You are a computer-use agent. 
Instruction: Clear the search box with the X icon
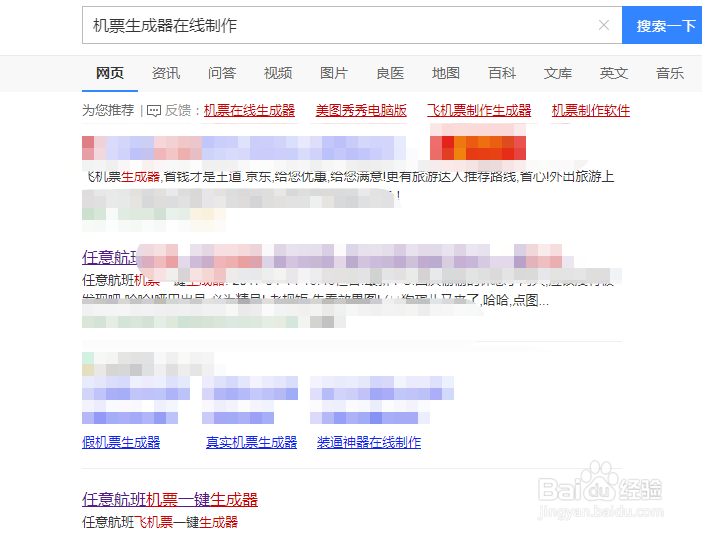[604, 25]
